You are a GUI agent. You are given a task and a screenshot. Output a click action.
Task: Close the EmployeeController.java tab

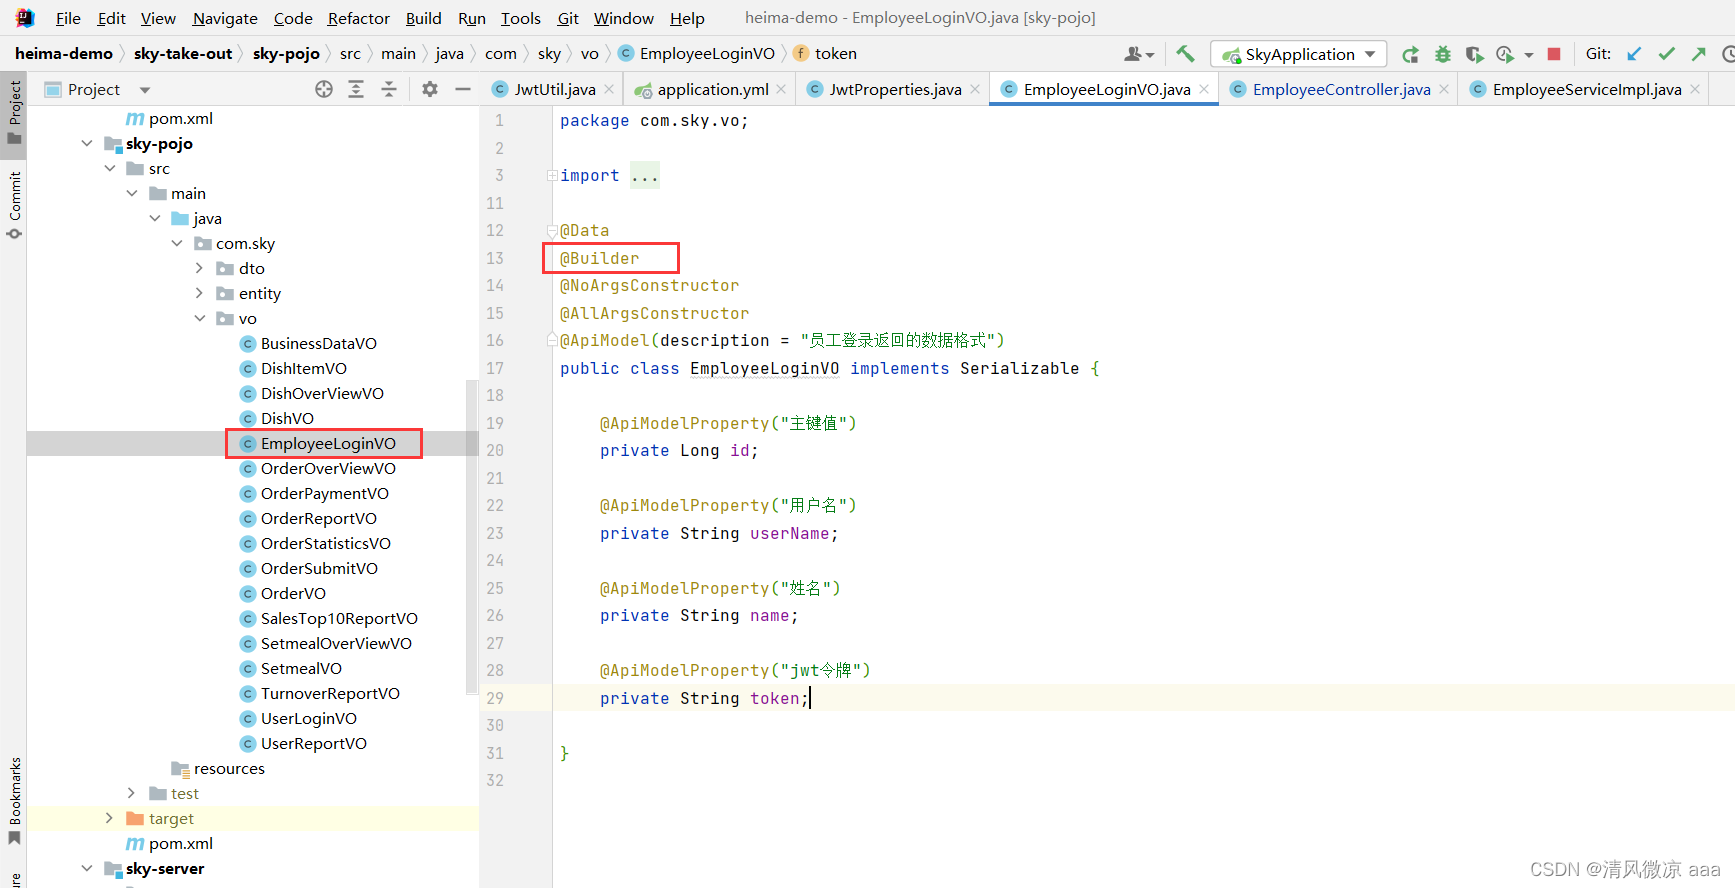pyautogui.click(x=1444, y=89)
